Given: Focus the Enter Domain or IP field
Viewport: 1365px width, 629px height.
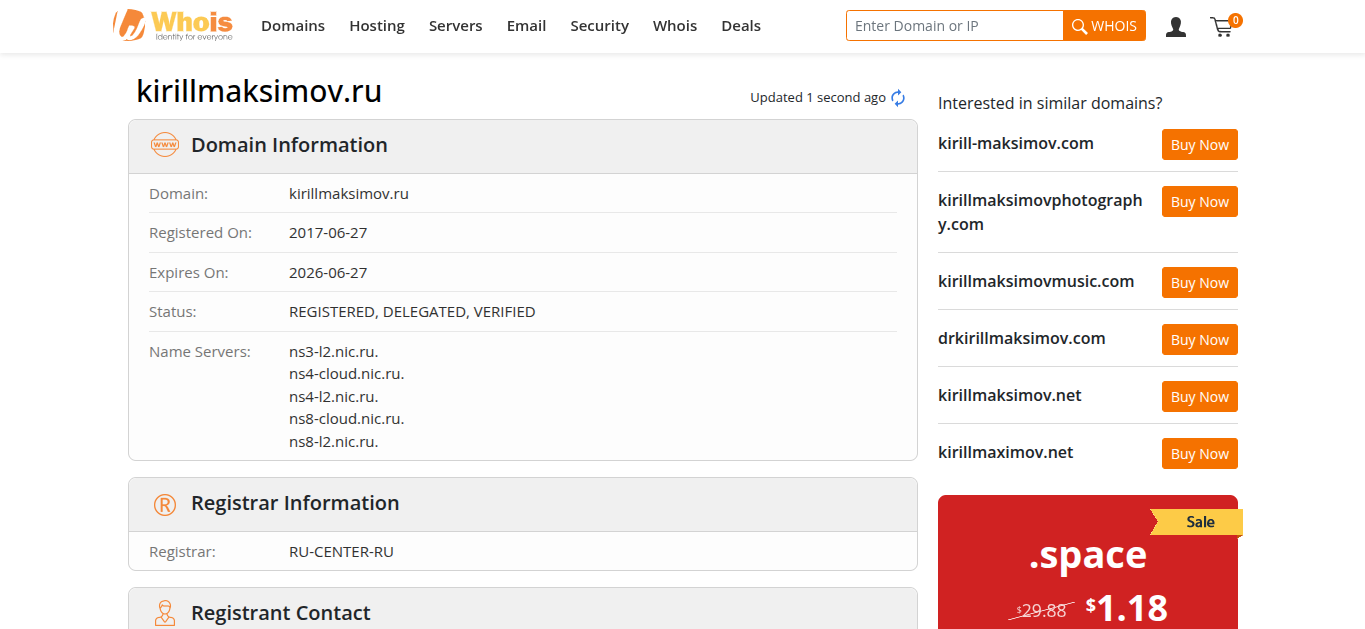Looking at the screenshot, I should [x=954, y=26].
